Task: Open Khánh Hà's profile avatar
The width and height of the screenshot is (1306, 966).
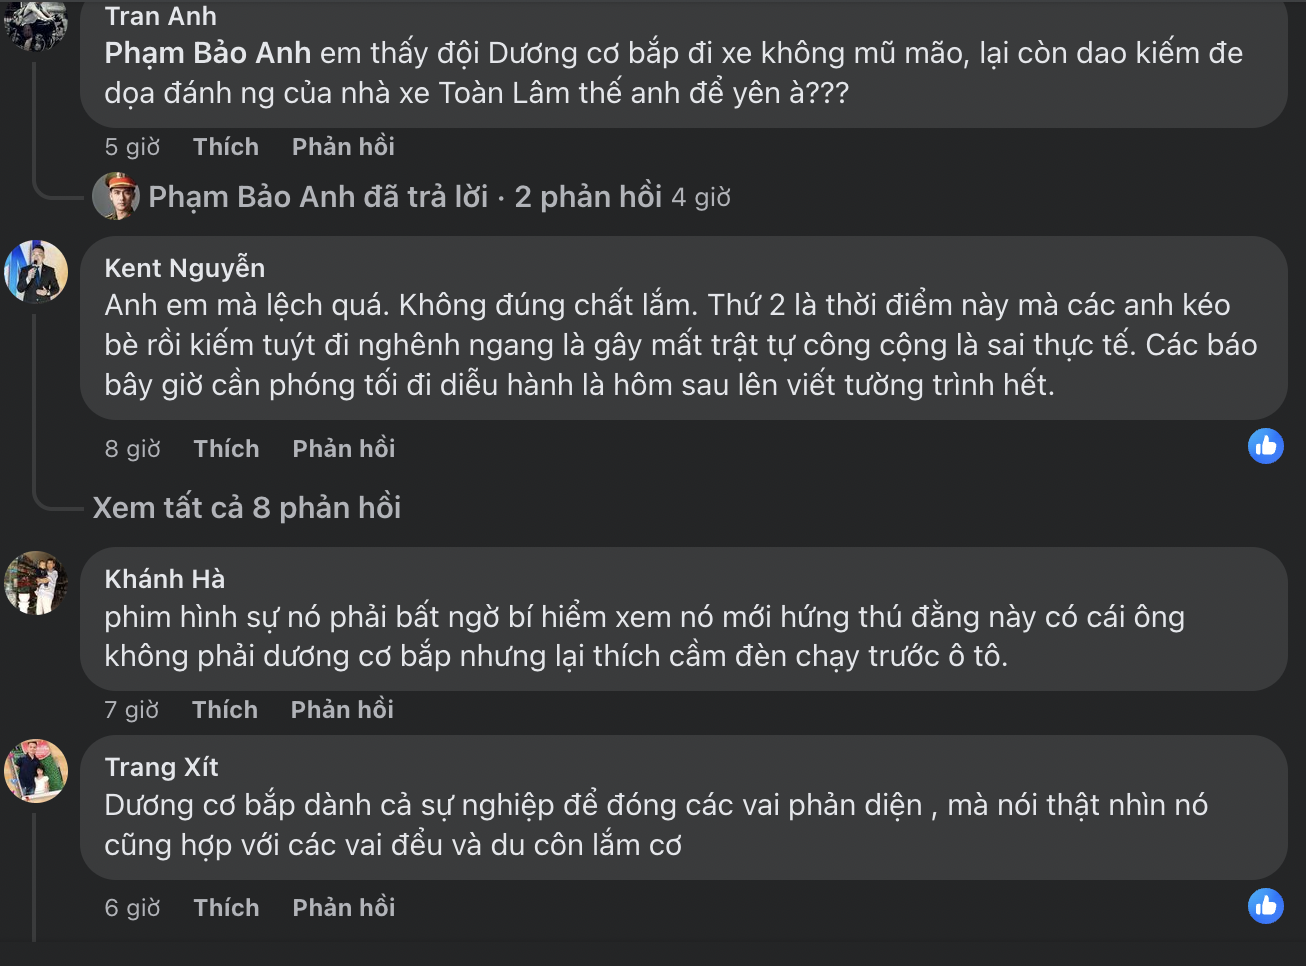Action: point(36,582)
